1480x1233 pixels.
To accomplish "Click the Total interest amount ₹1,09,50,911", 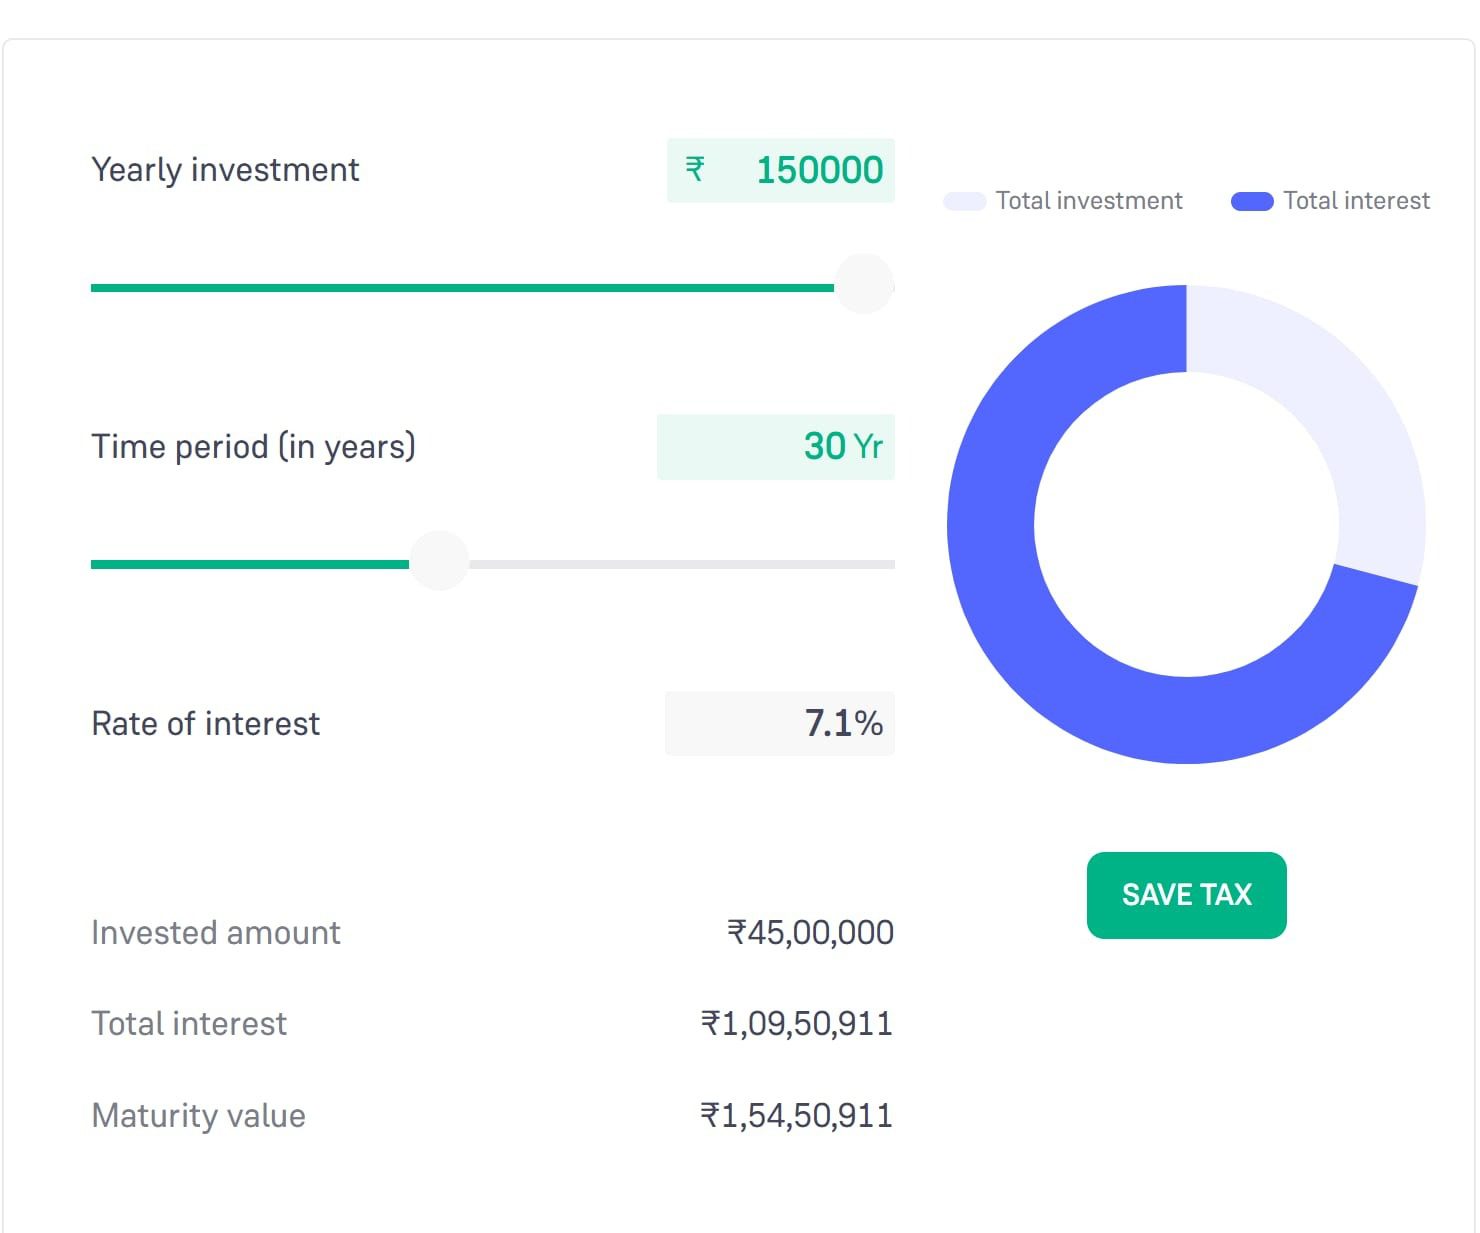I will 796,1023.
